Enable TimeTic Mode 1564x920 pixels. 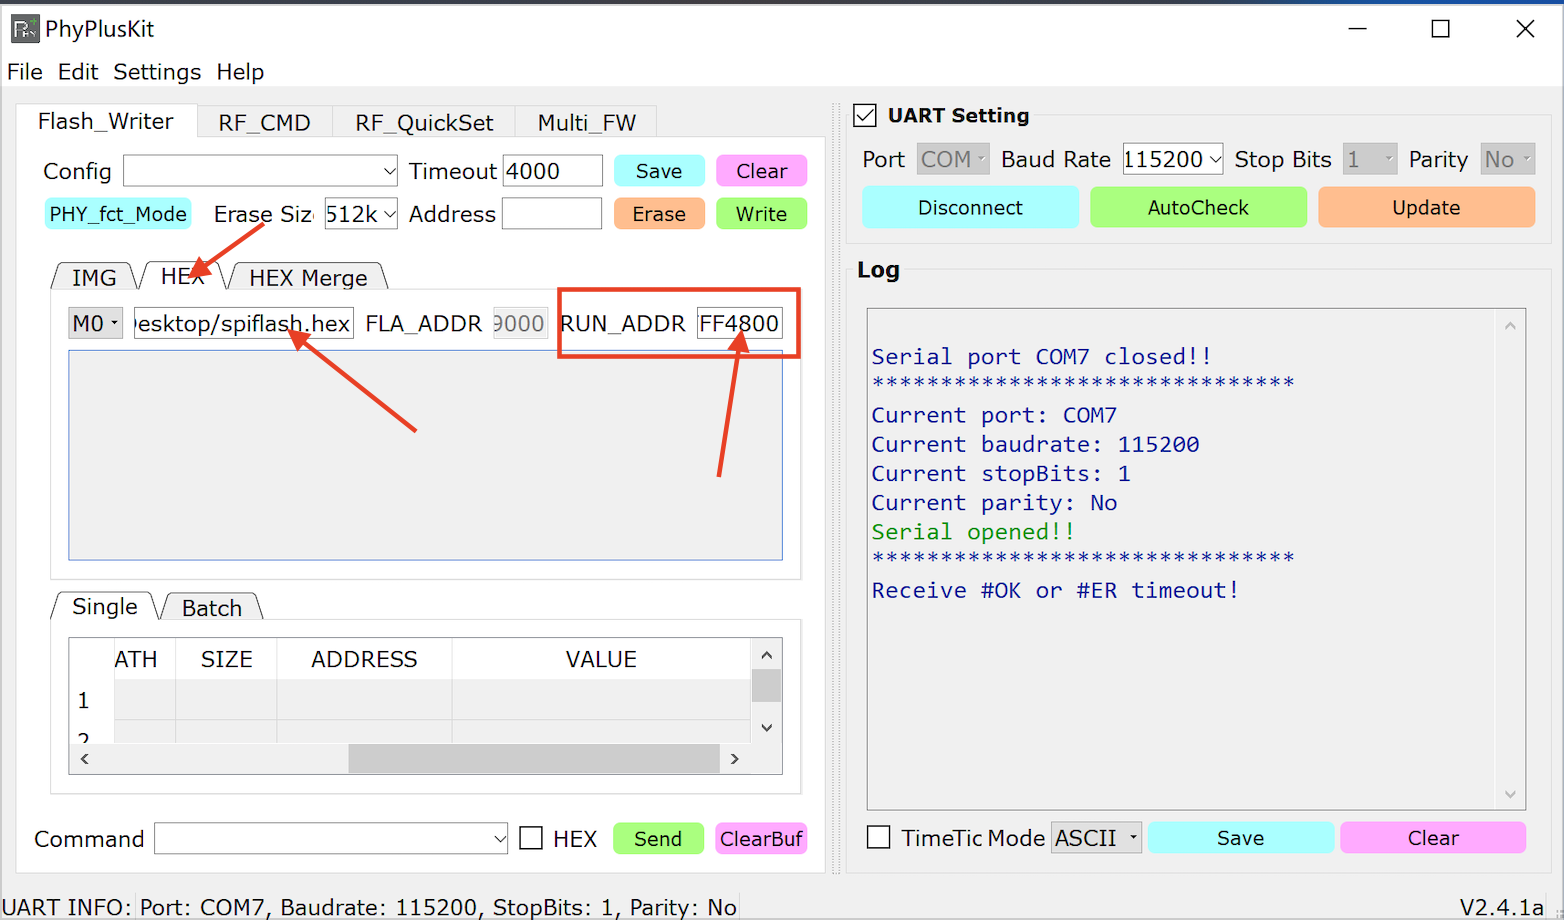[x=878, y=837]
